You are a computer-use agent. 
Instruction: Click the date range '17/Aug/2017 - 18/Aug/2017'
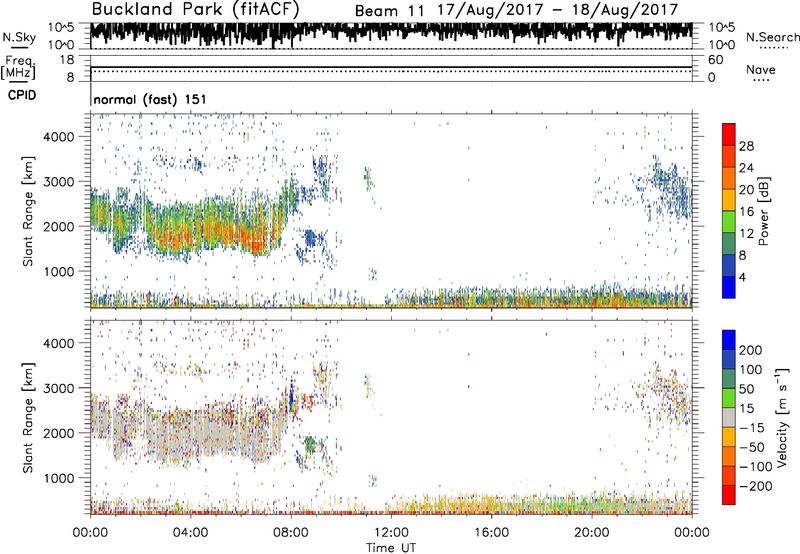(x=558, y=10)
